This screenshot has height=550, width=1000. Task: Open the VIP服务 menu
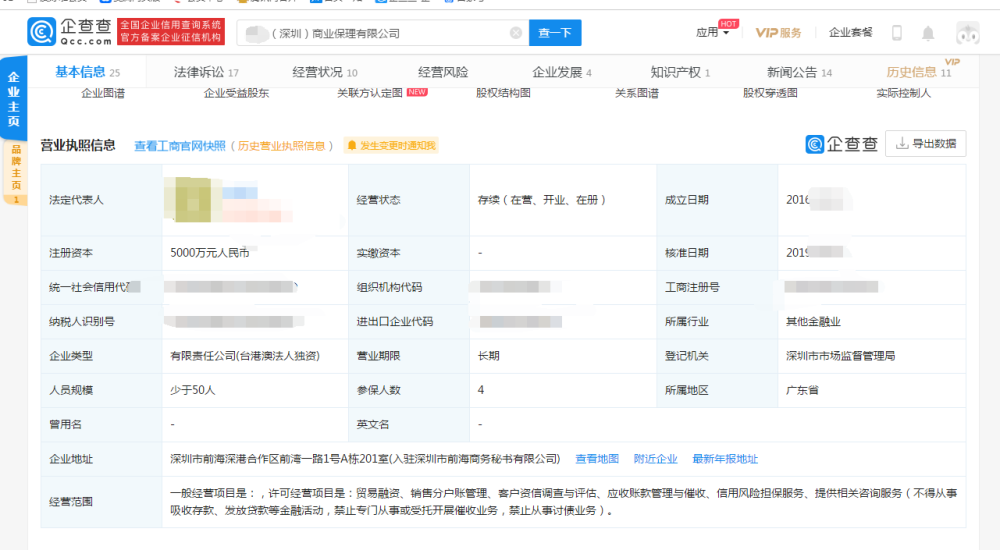pos(778,33)
